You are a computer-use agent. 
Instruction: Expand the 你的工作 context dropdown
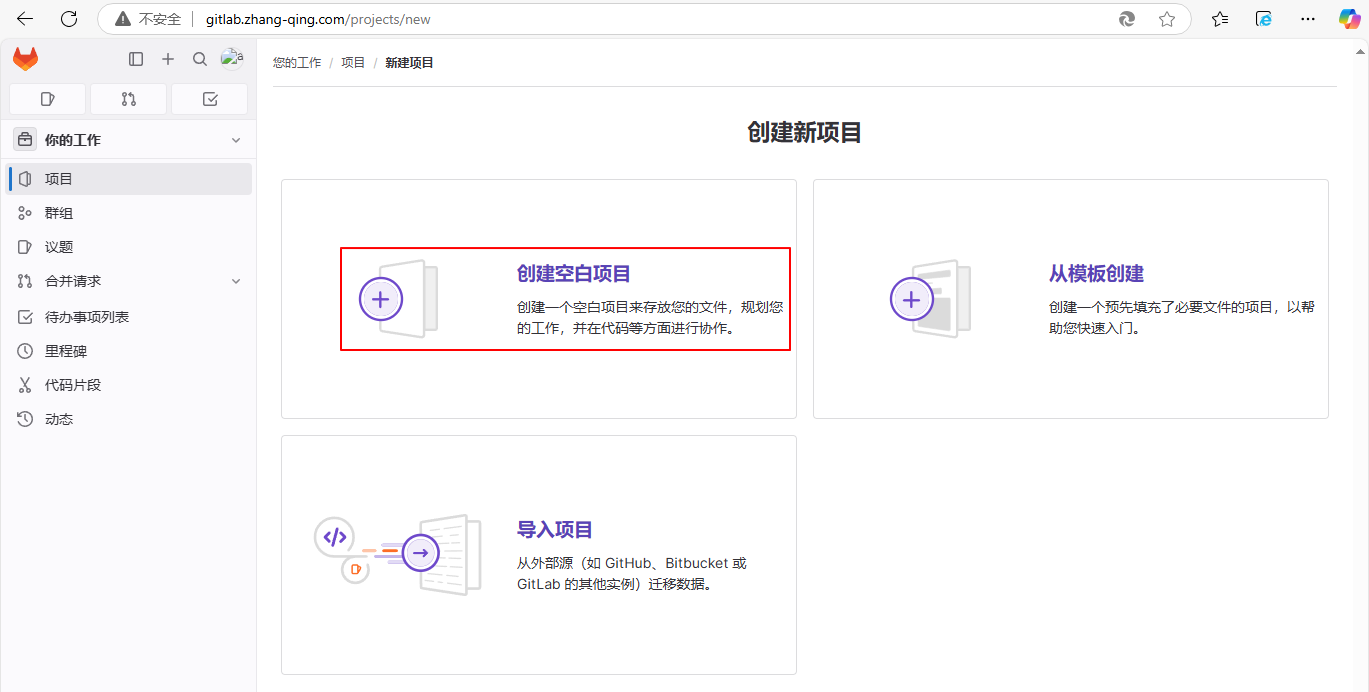(x=236, y=140)
